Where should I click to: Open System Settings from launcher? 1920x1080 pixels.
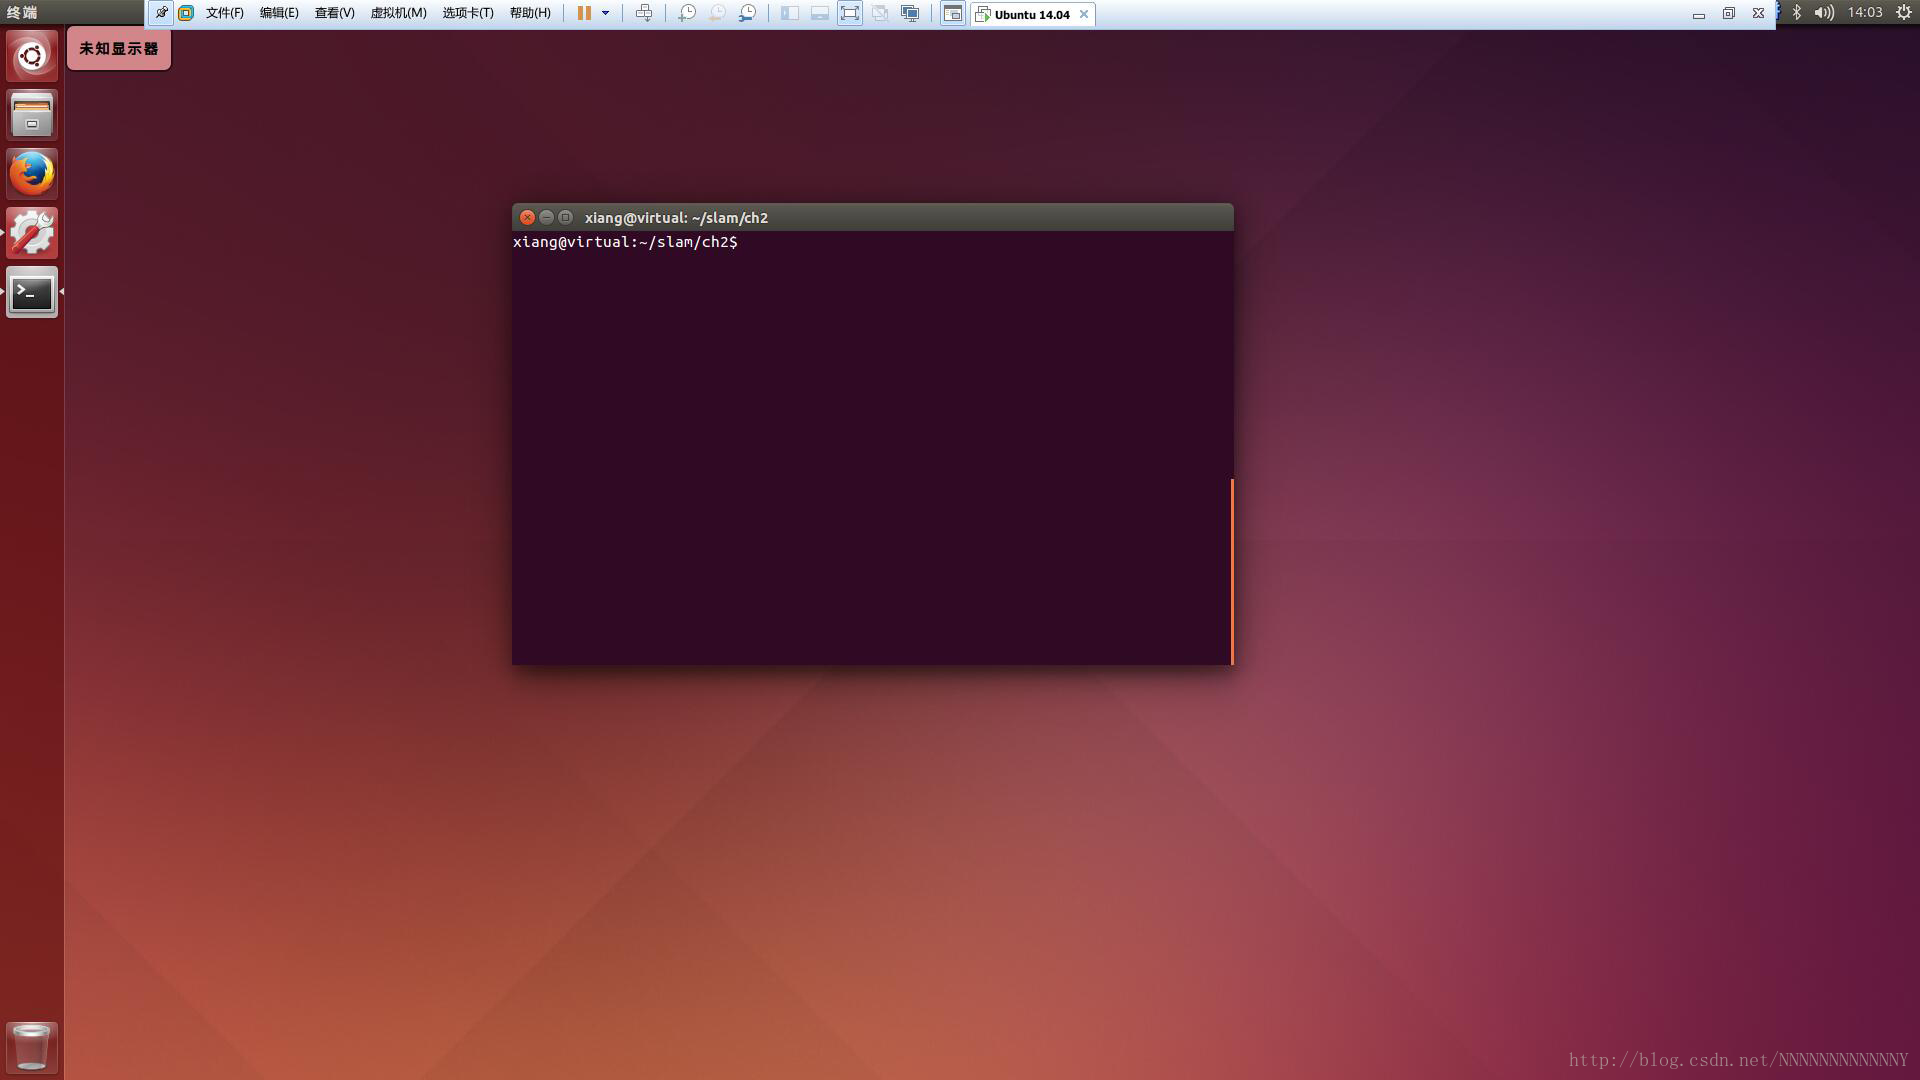click(x=32, y=233)
